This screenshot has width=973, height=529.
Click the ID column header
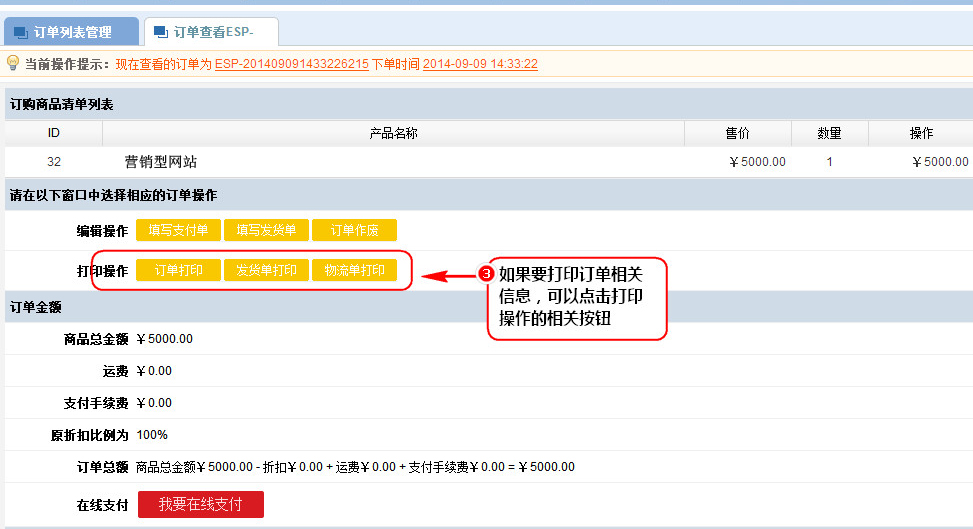pyautogui.click(x=54, y=133)
